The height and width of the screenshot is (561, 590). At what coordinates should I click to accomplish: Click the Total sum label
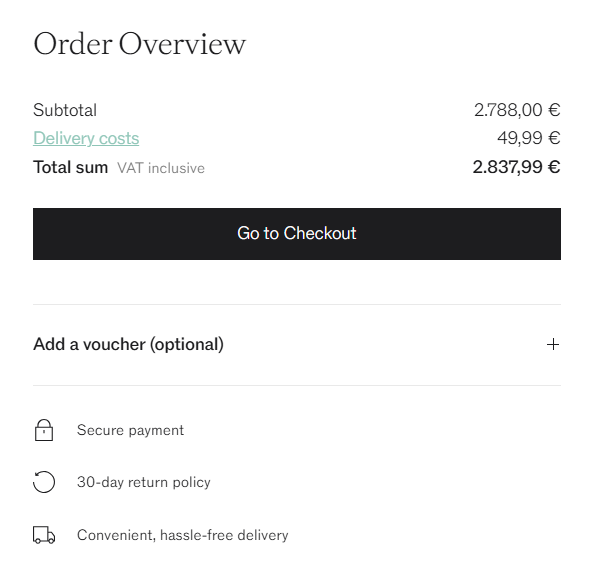click(70, 167)
